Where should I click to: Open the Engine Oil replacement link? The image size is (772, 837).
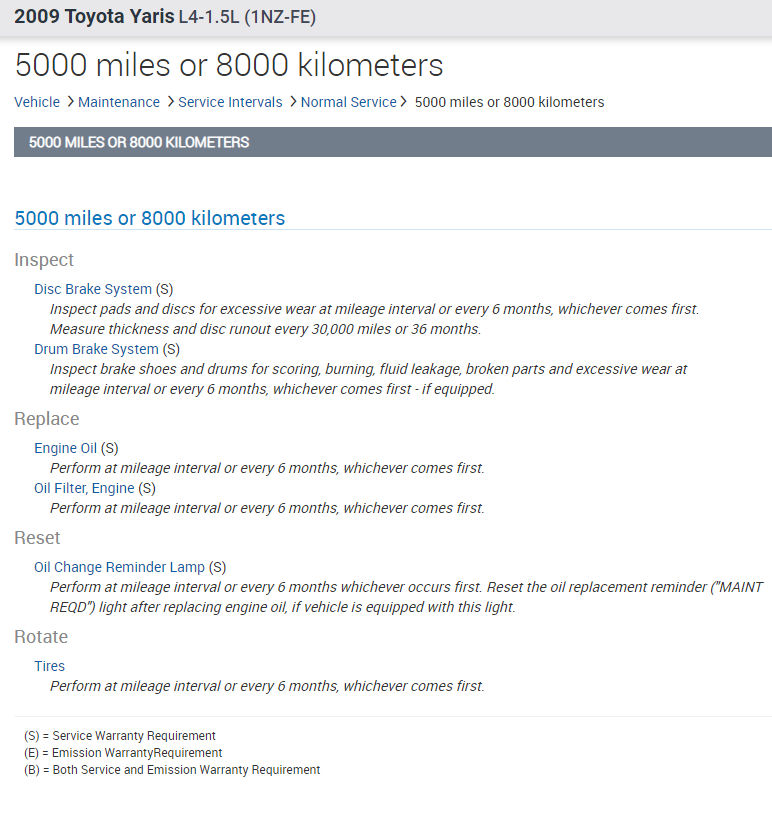coord(66,448)
